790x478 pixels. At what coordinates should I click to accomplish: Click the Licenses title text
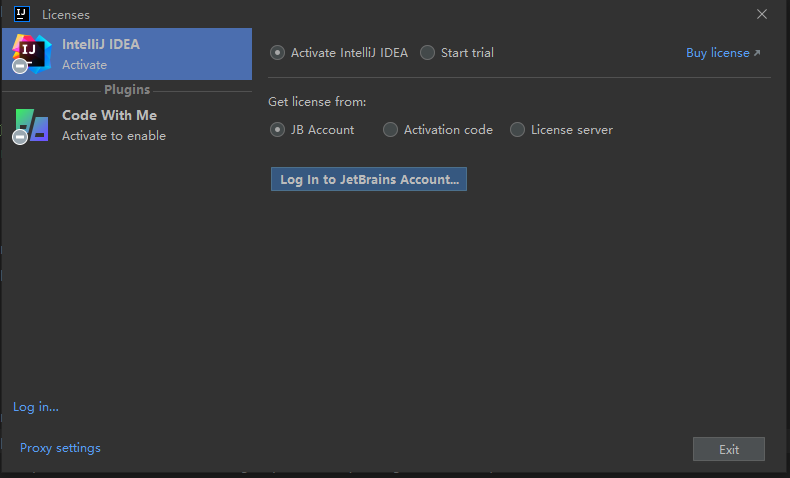pyautogui.click(x=66, y=14)
